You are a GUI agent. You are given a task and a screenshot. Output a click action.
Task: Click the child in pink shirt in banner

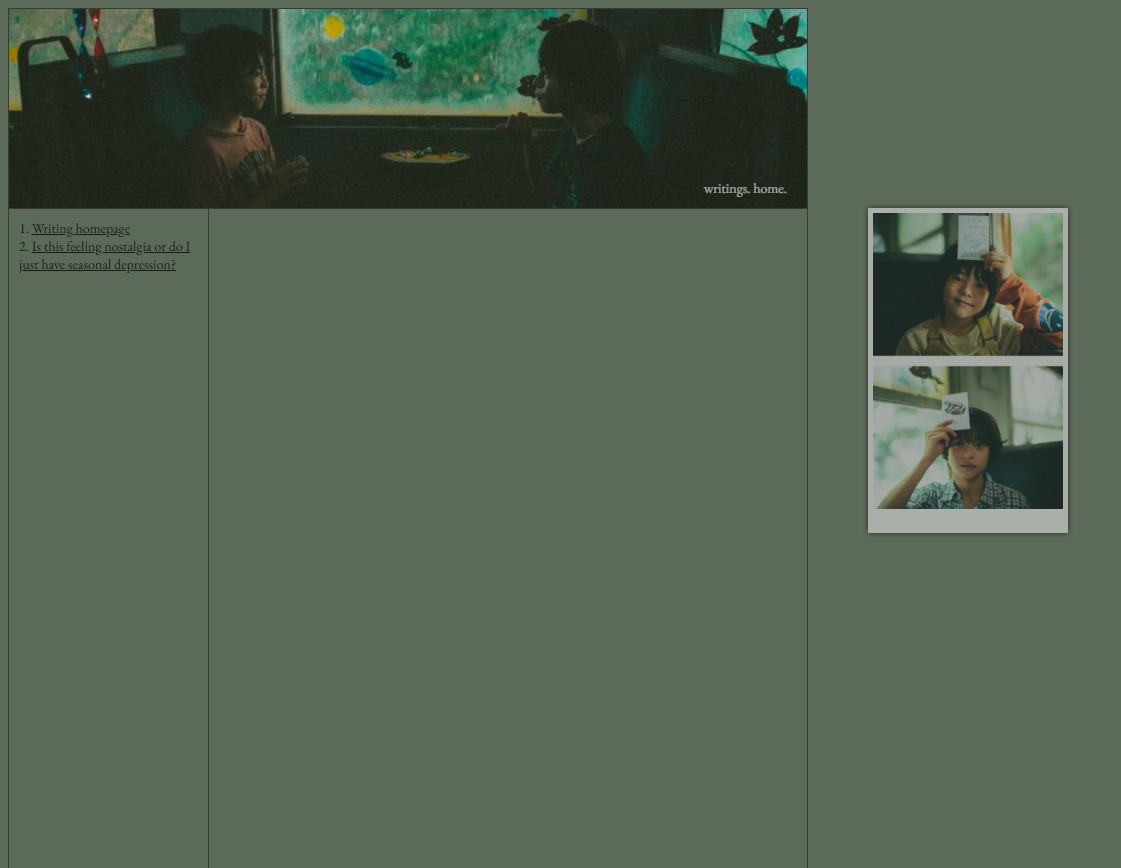tap(240, 130)
